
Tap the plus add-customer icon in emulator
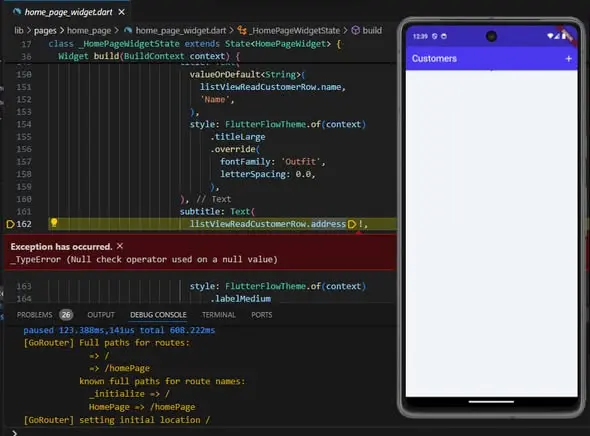(568, 59)
